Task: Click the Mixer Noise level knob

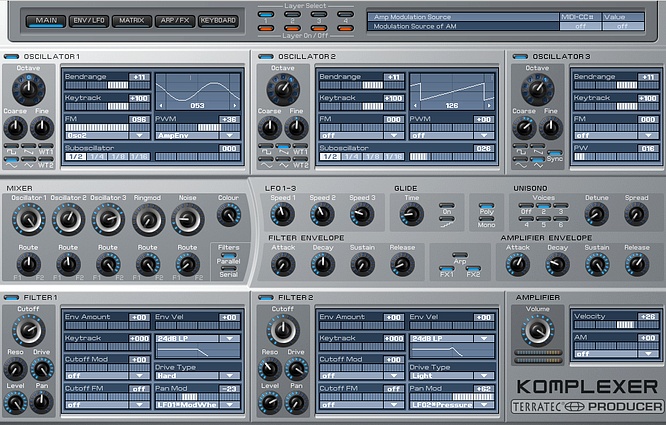Action: pyautogui.click(x=188, y=219)
